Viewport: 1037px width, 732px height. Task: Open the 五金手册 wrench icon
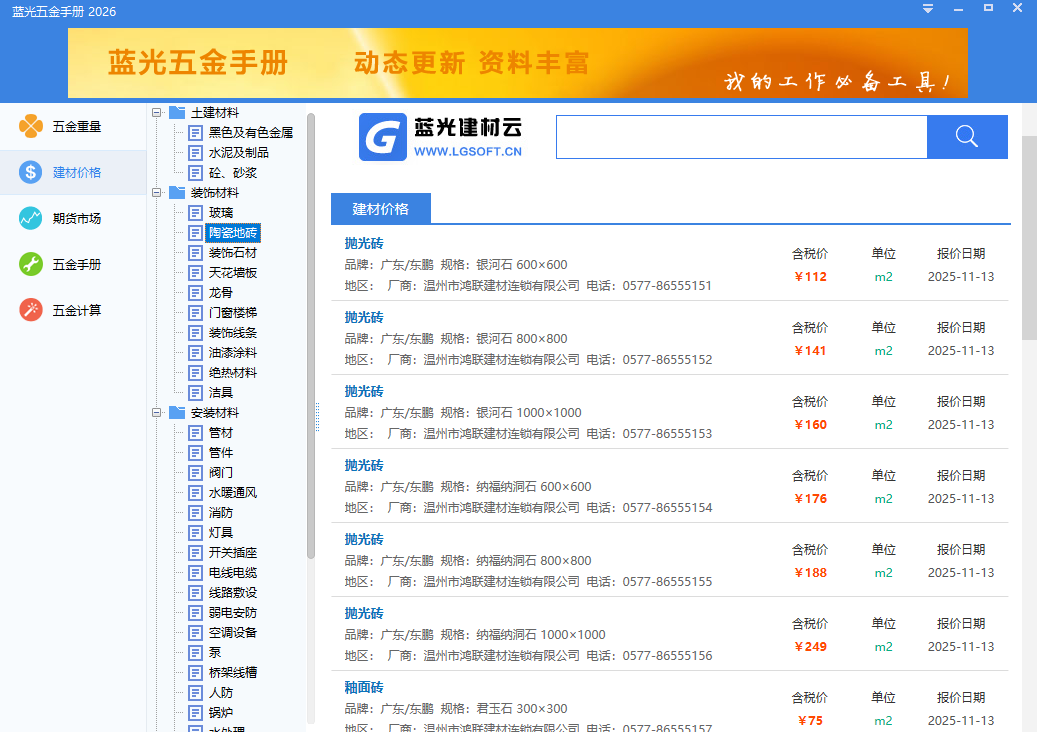[x=31, y=264]
